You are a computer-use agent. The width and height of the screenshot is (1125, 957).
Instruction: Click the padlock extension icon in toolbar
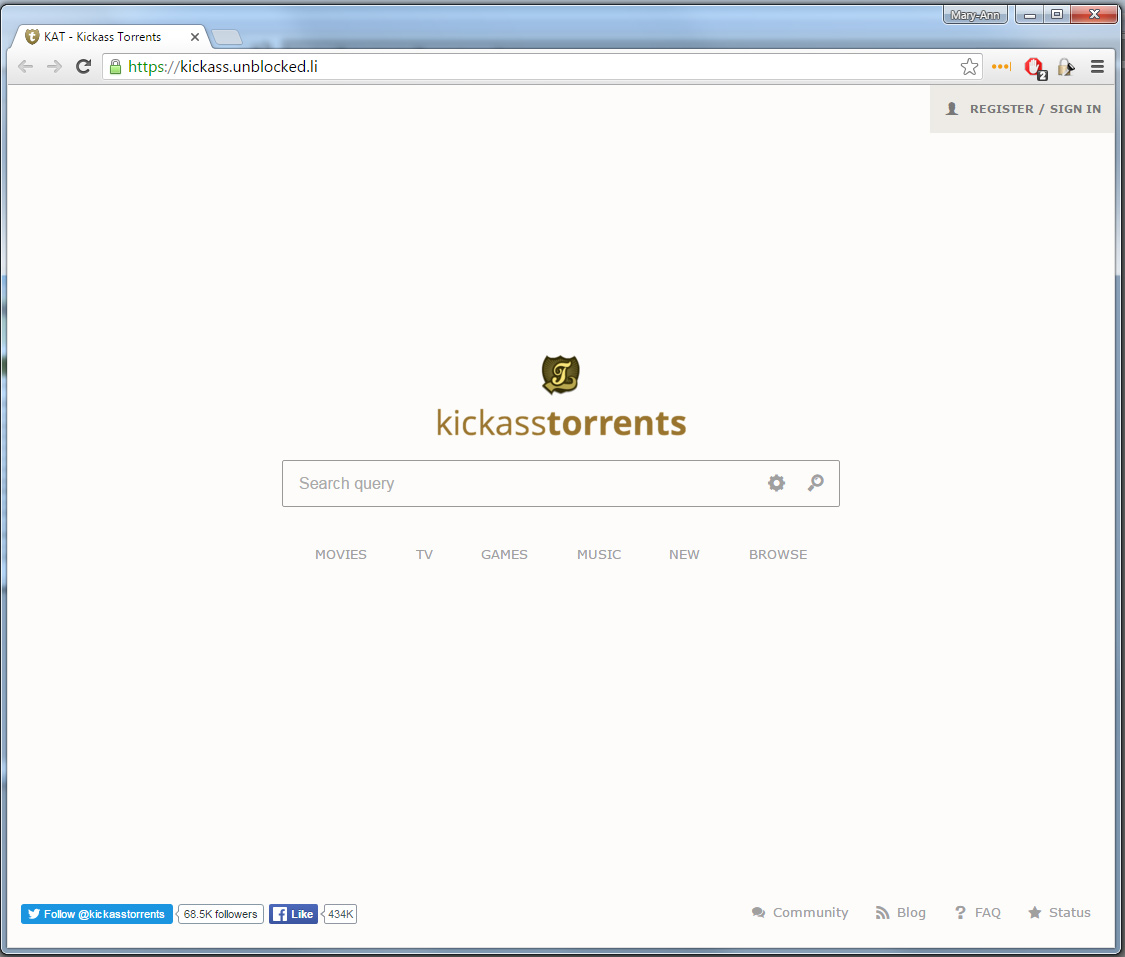click(x=1066, y=67)
